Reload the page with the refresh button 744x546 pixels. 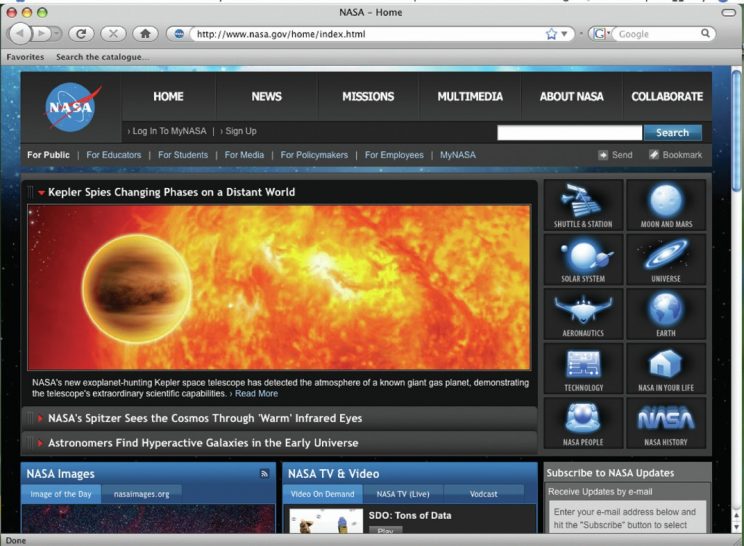(81, 33)
